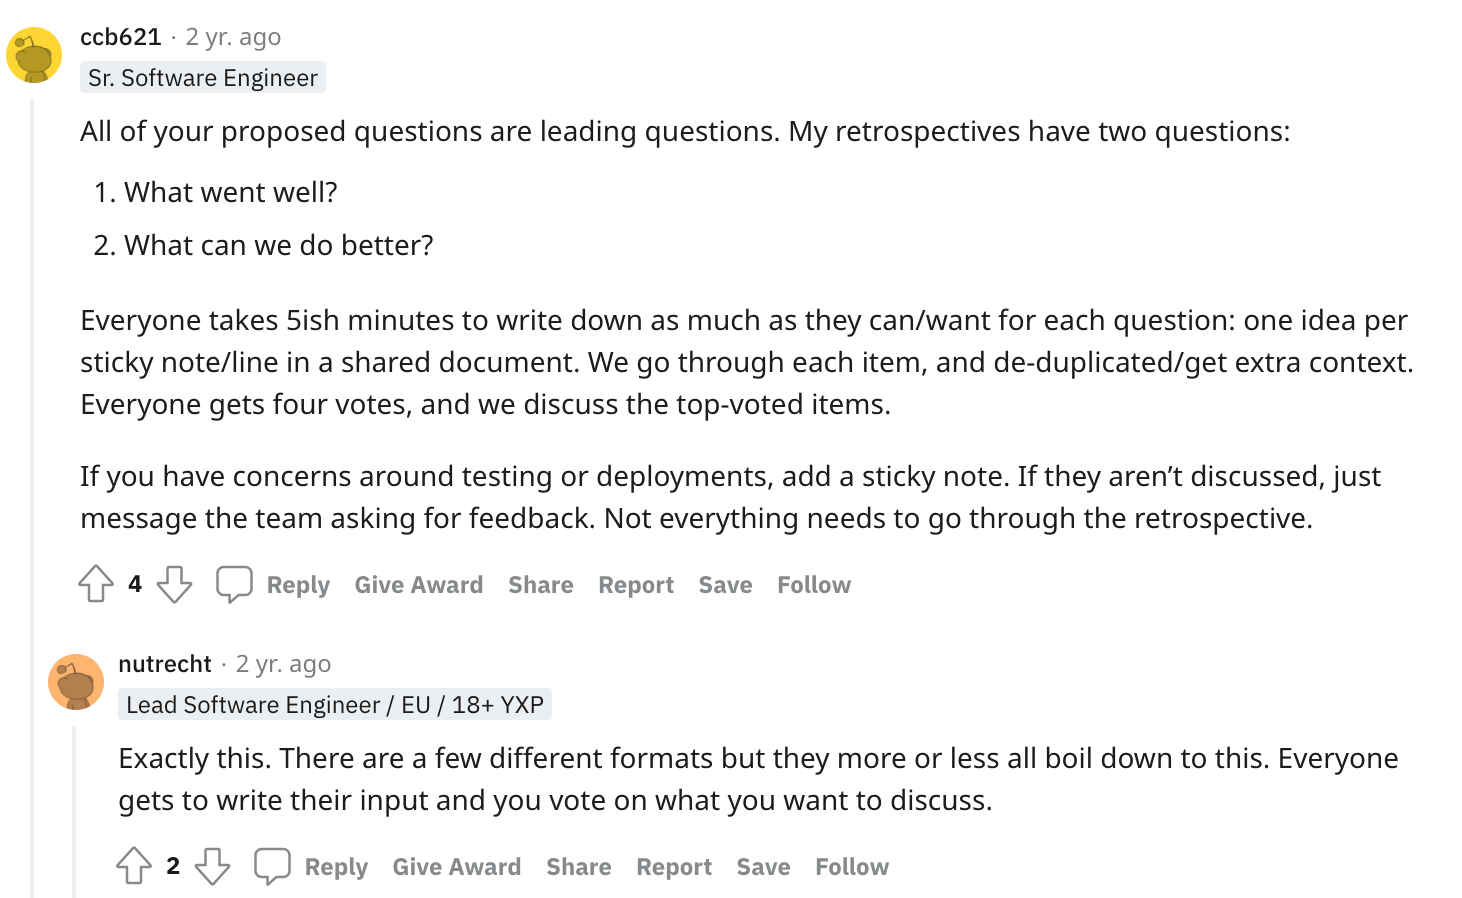Downvote ccb621's comment
Image resolution: width=1462 pixels, height=898 pixels.
tap(173, 584)
